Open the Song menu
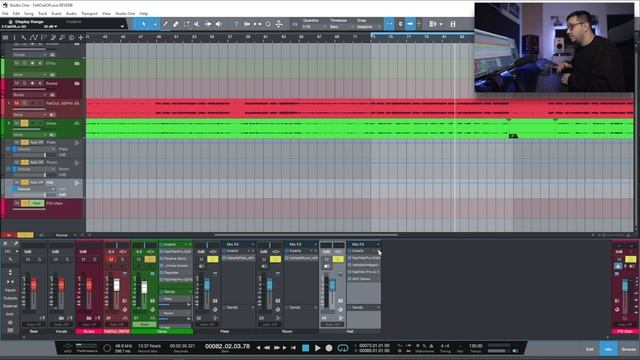 pos(29,13)
